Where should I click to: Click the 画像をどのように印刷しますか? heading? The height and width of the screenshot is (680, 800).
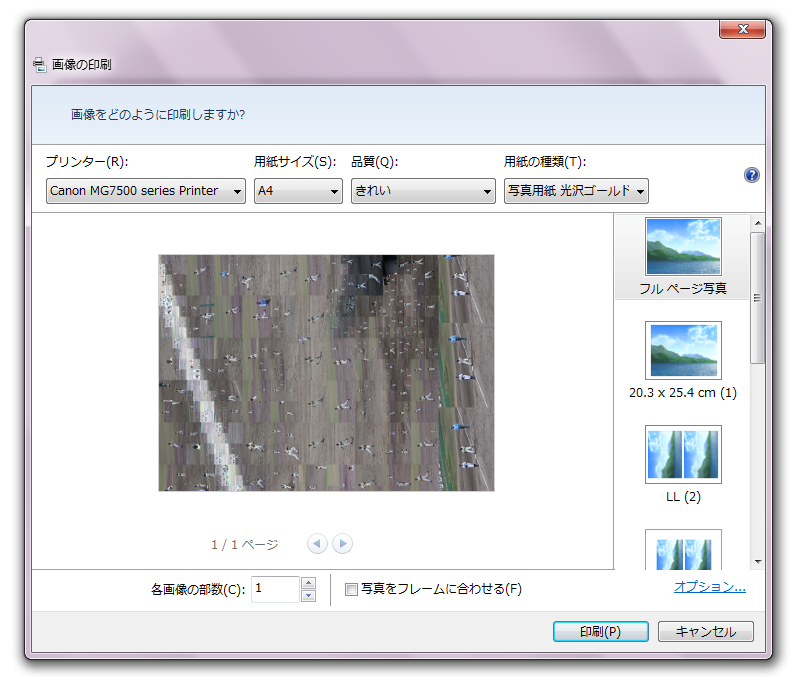coord(158,115)
